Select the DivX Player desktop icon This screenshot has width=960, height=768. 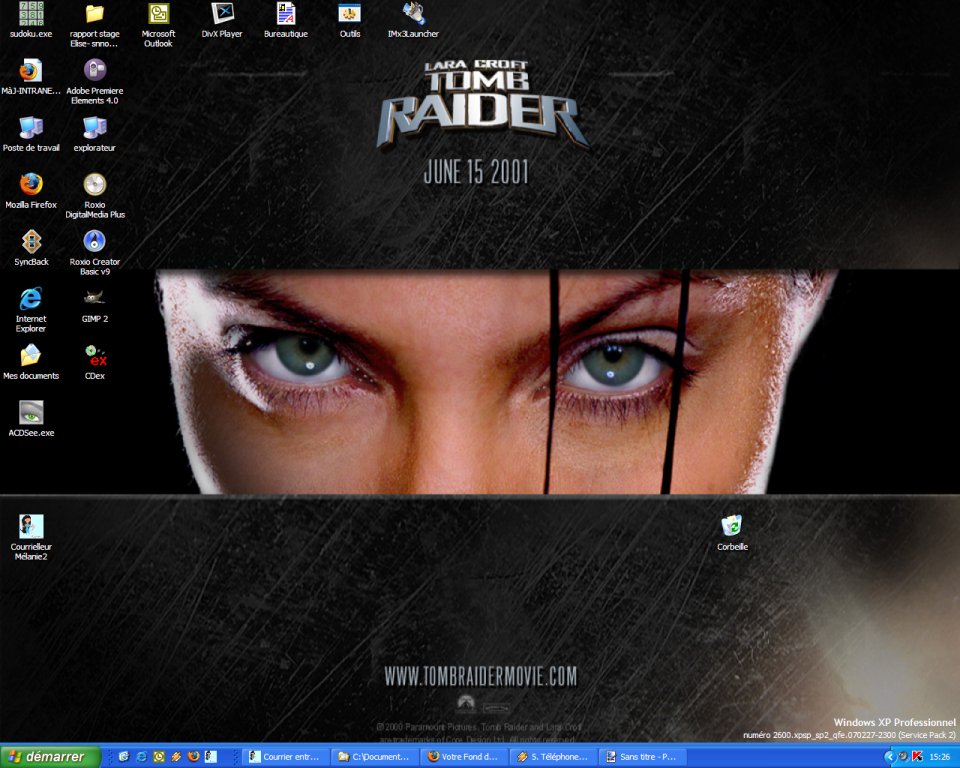point(222,20)
